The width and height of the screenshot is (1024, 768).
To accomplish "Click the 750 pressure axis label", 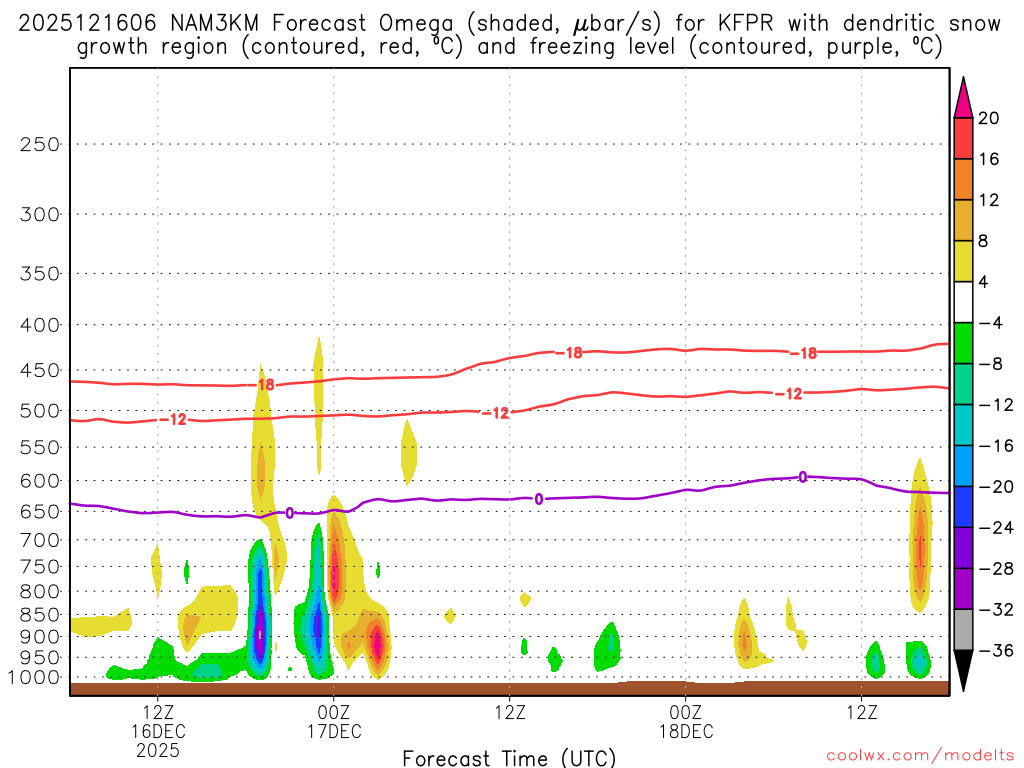I will (x=40, y=567).
